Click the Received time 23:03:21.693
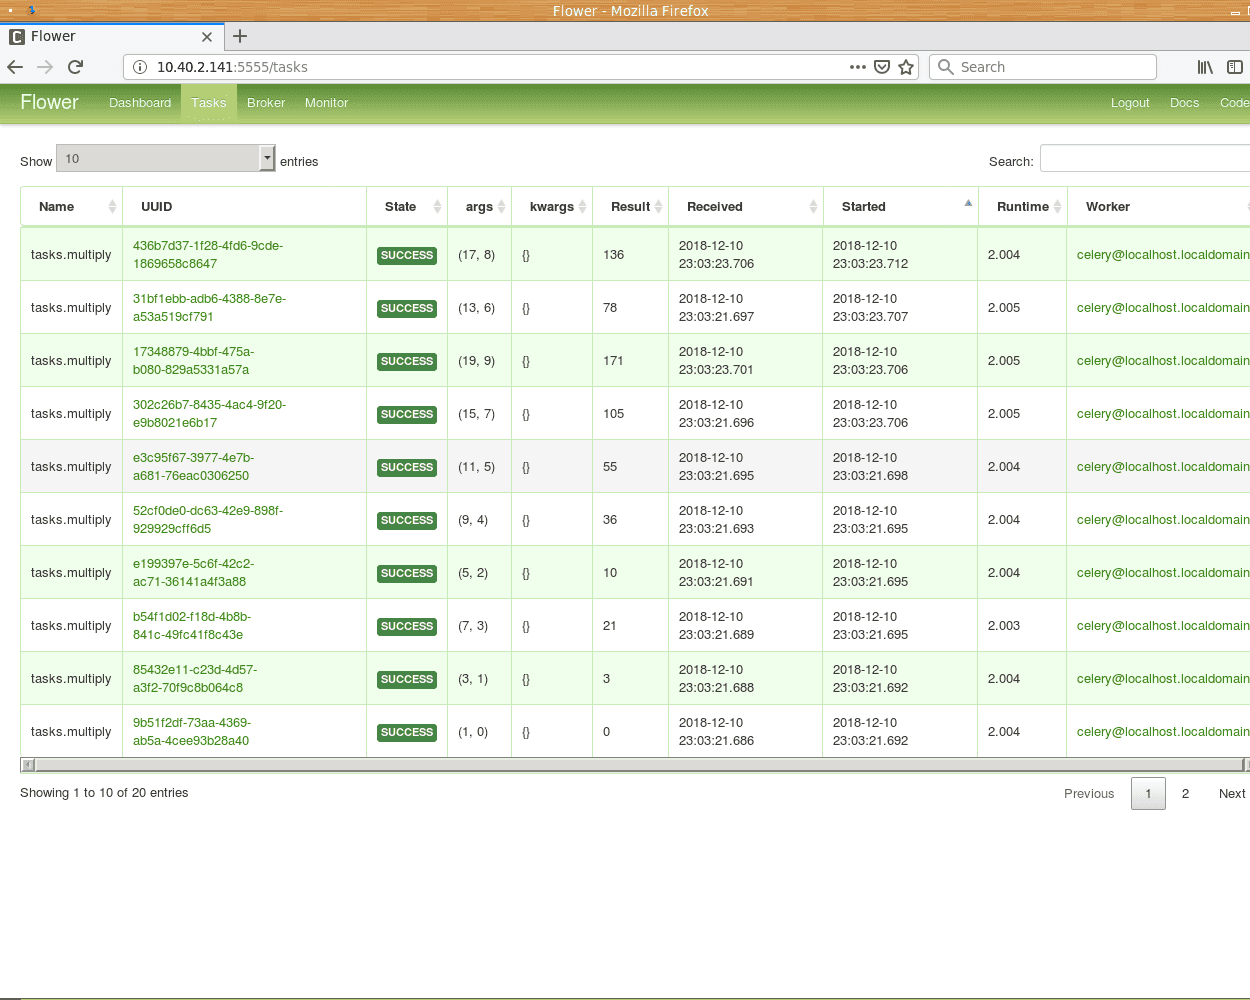This screenshot has width=1250, height=1000. 716,529
